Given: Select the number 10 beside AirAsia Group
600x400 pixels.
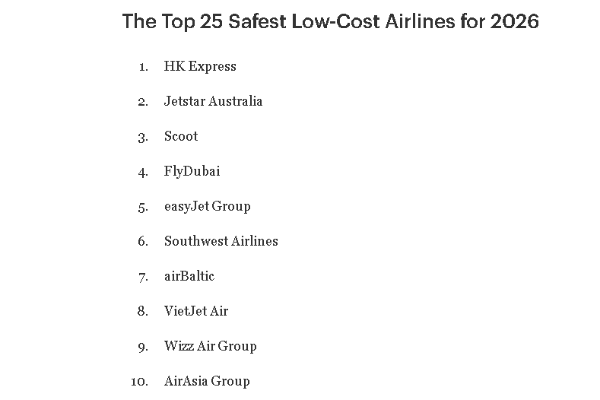Looking at the screenshot, I should click(140, 382).
